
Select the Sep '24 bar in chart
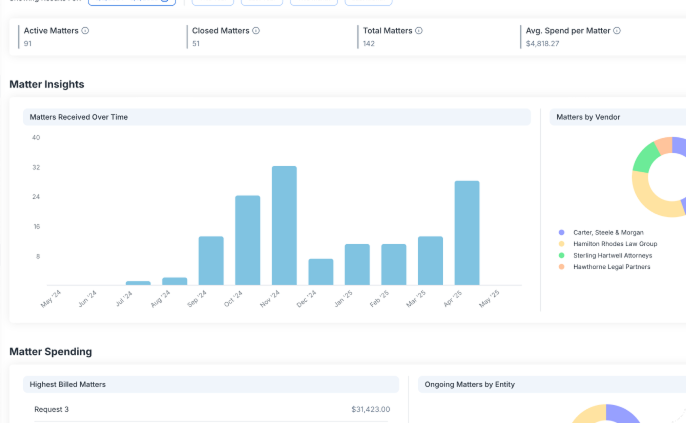point(211,261)
